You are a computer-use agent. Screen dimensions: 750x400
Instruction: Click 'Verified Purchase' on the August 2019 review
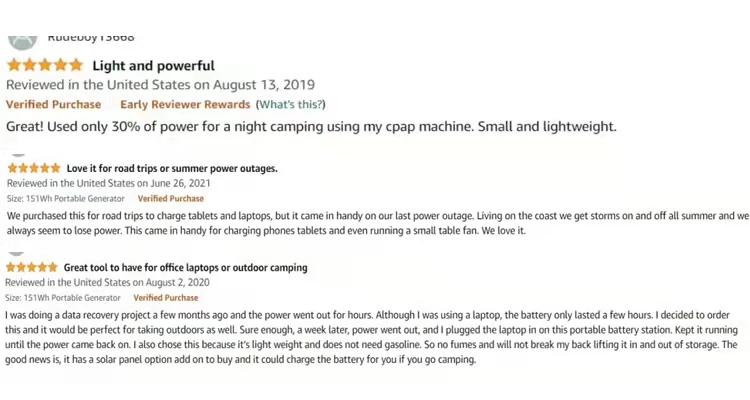tap(54, 104)
